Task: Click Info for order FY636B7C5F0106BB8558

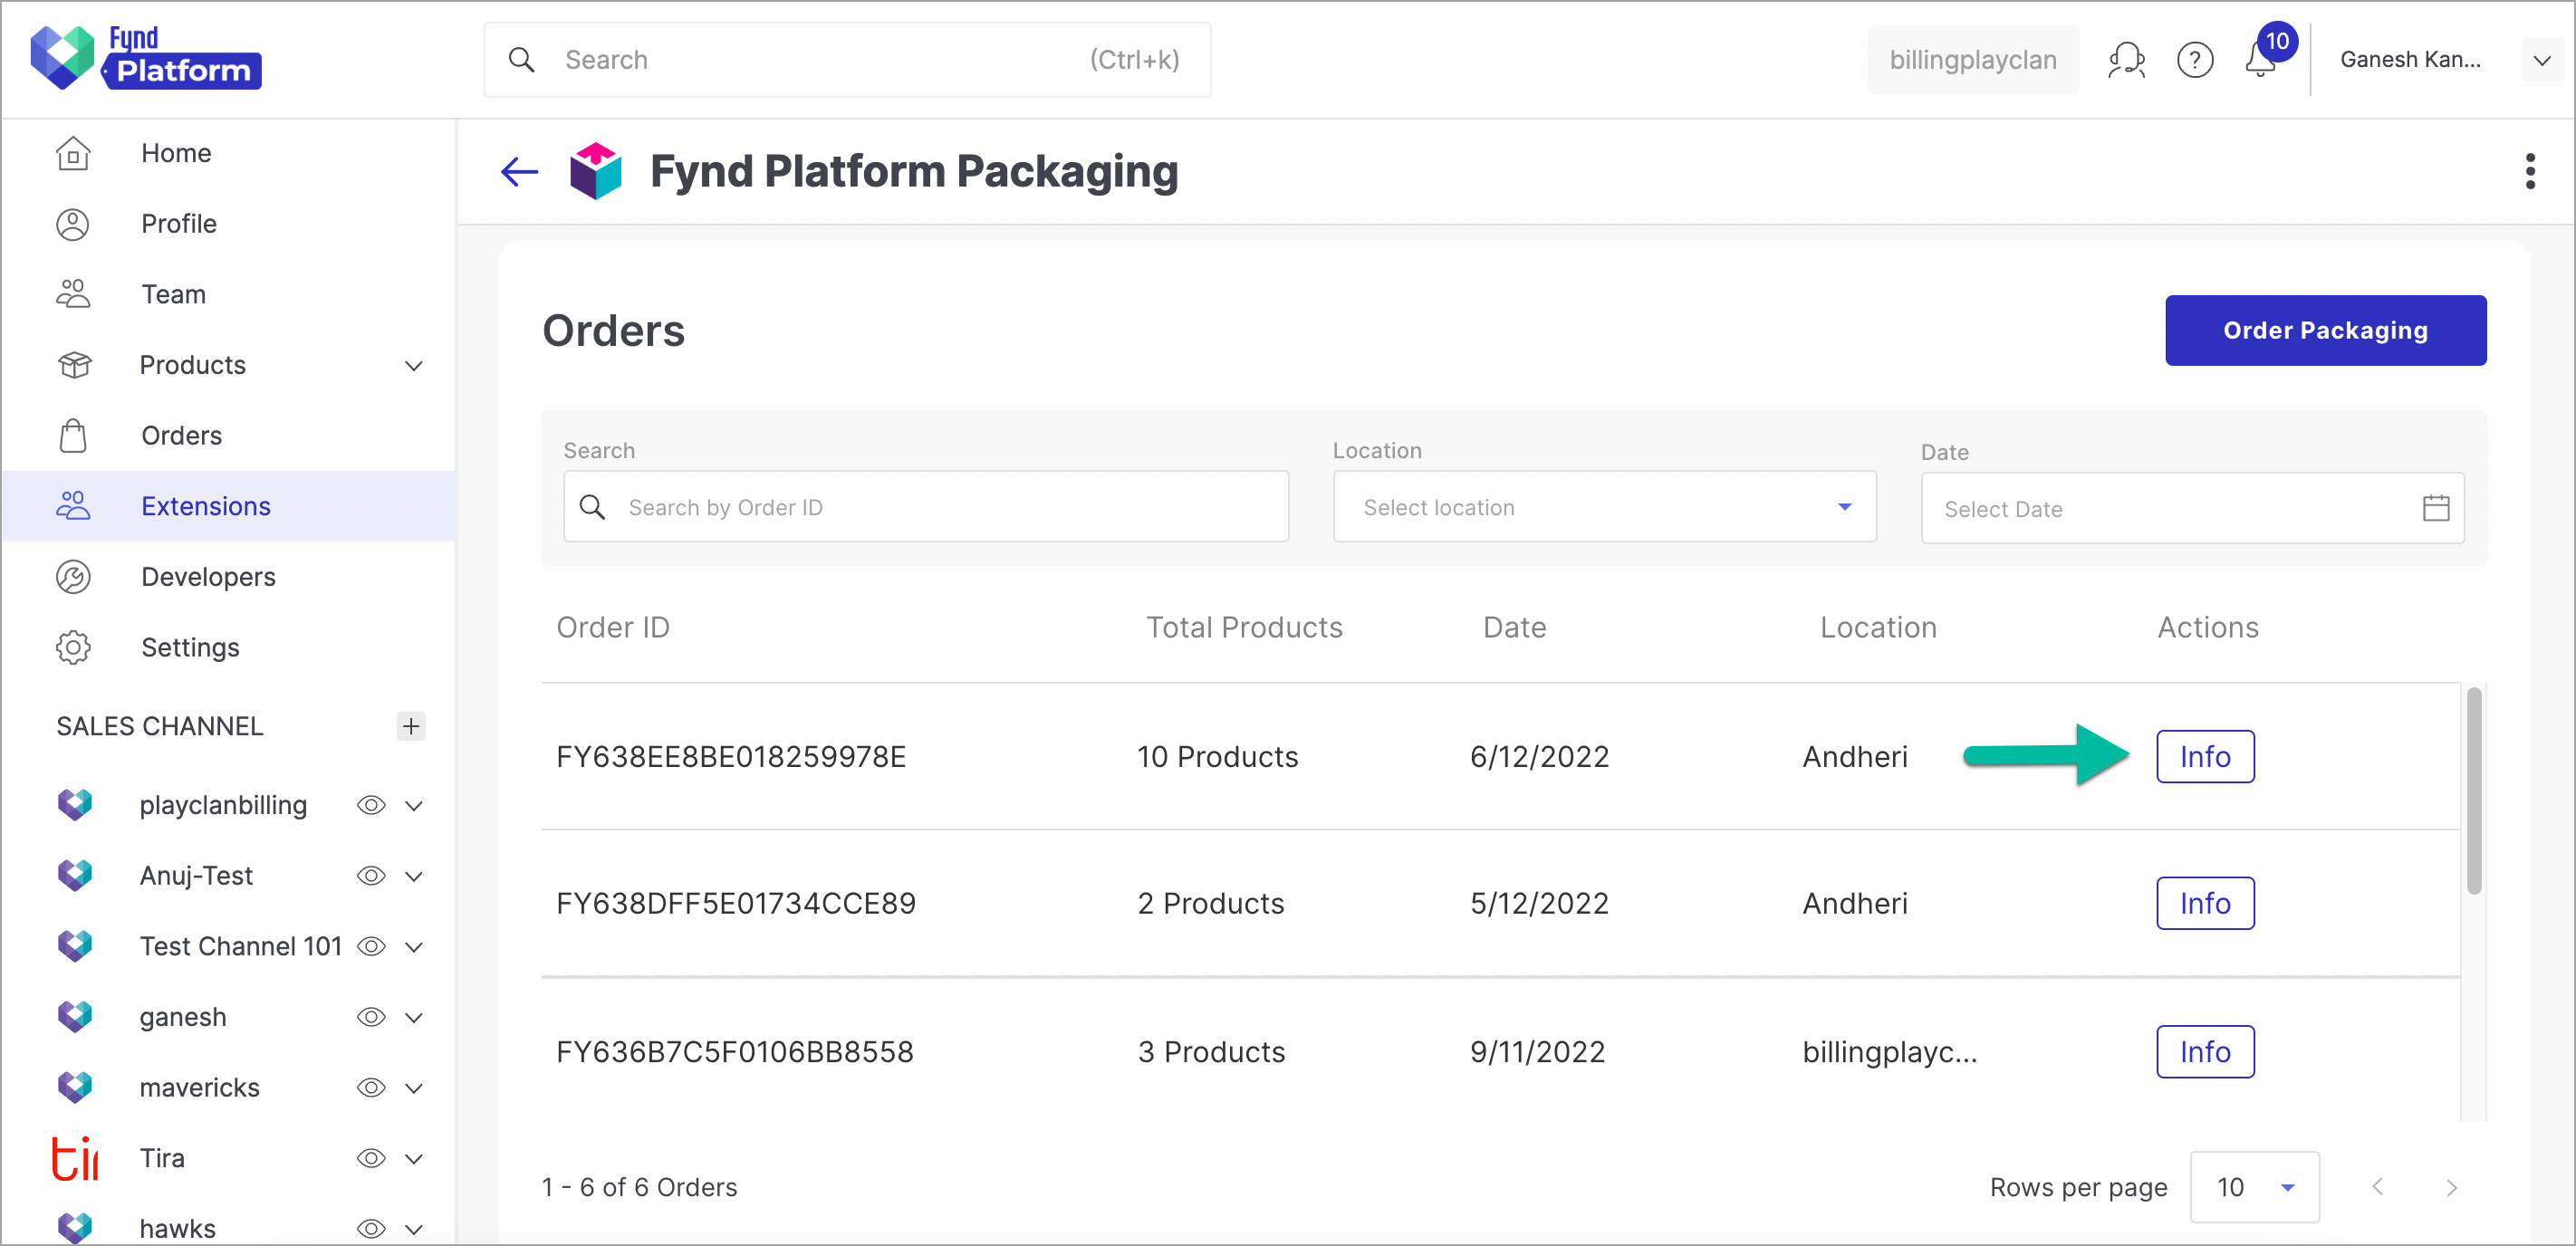Action: (x=2204, y=1052)
